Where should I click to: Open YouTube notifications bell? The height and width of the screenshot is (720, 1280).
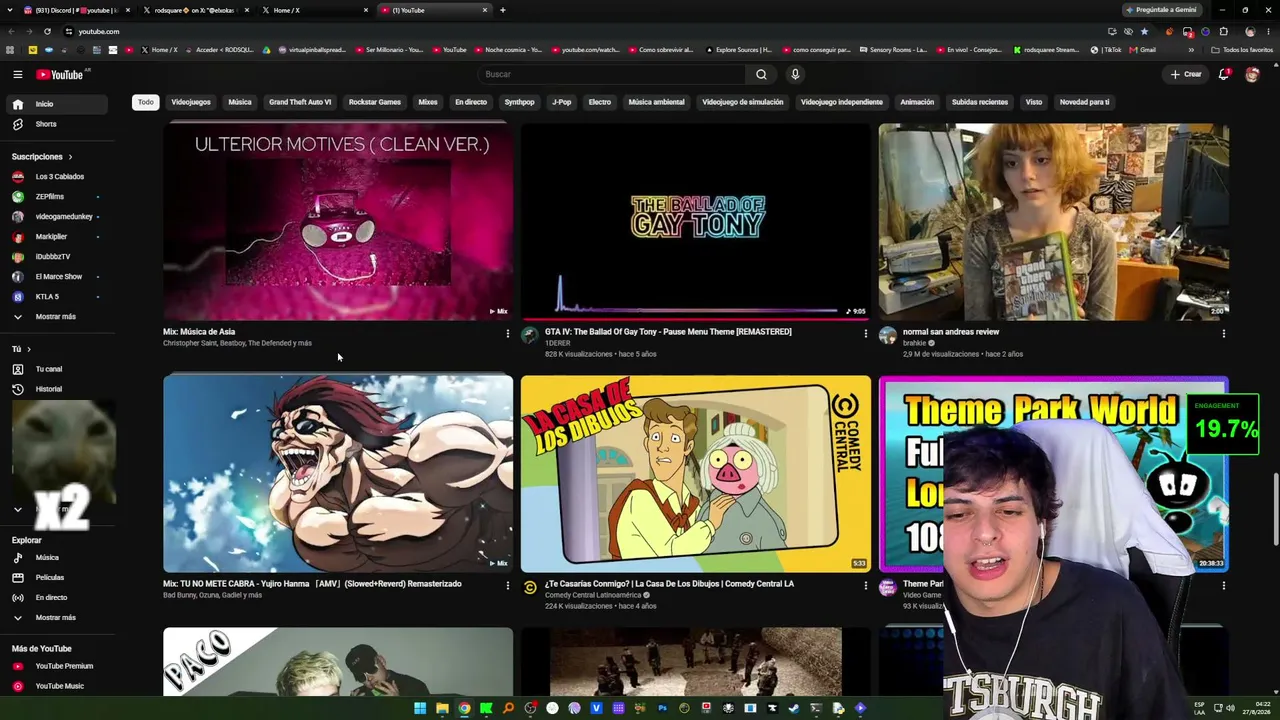click(x=1224, y=74)
